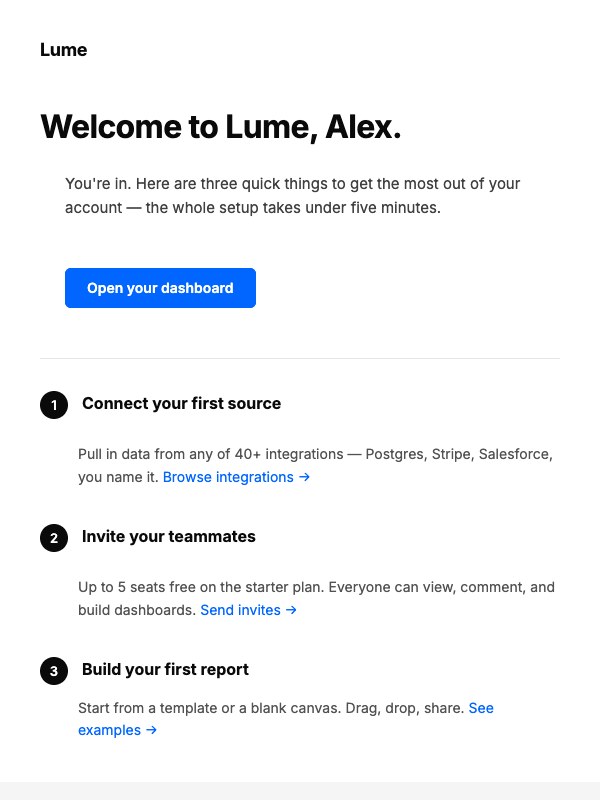The image size is (600, 800).
Task: Click the number 1 step badge
Action: pyautogui.click(x=54, y=405)
